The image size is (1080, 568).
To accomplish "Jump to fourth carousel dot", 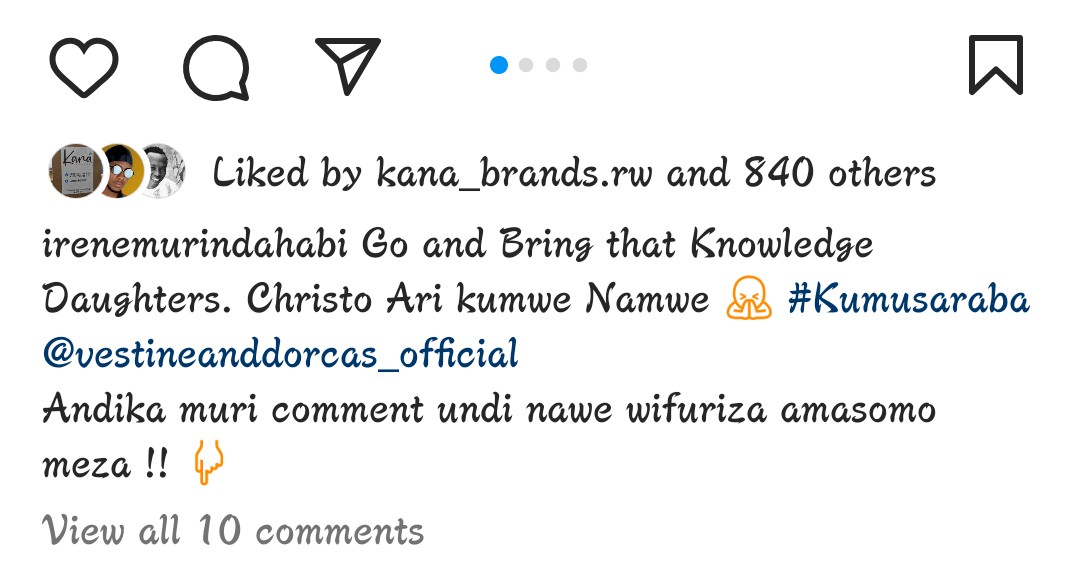I will click(x=580, y=65).
